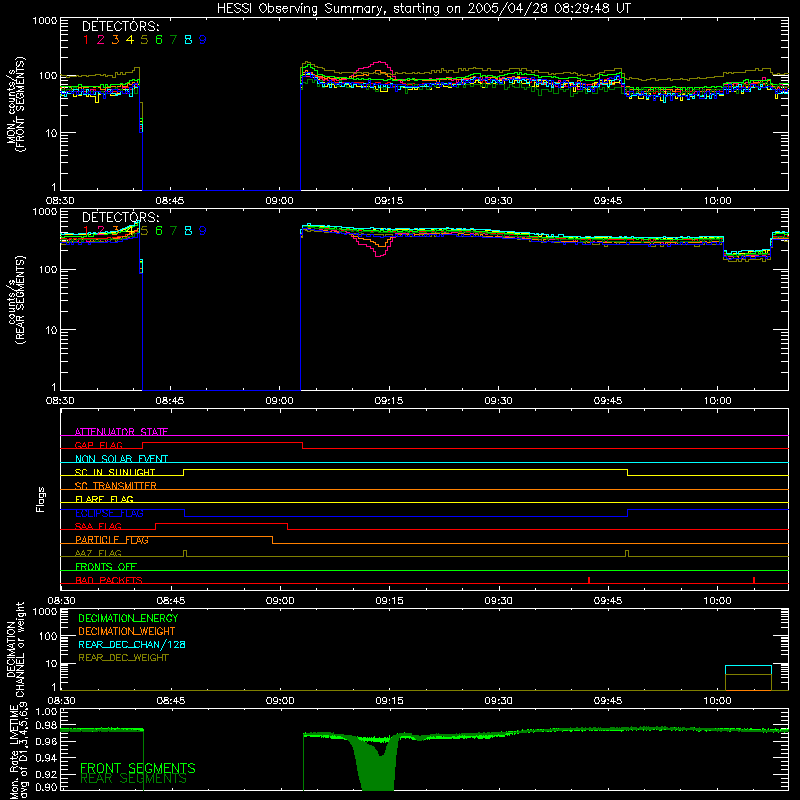Click the ECLIPSE_FLAG label
Image resolution: width=800 pixels, height=800 pixels.
109,513
